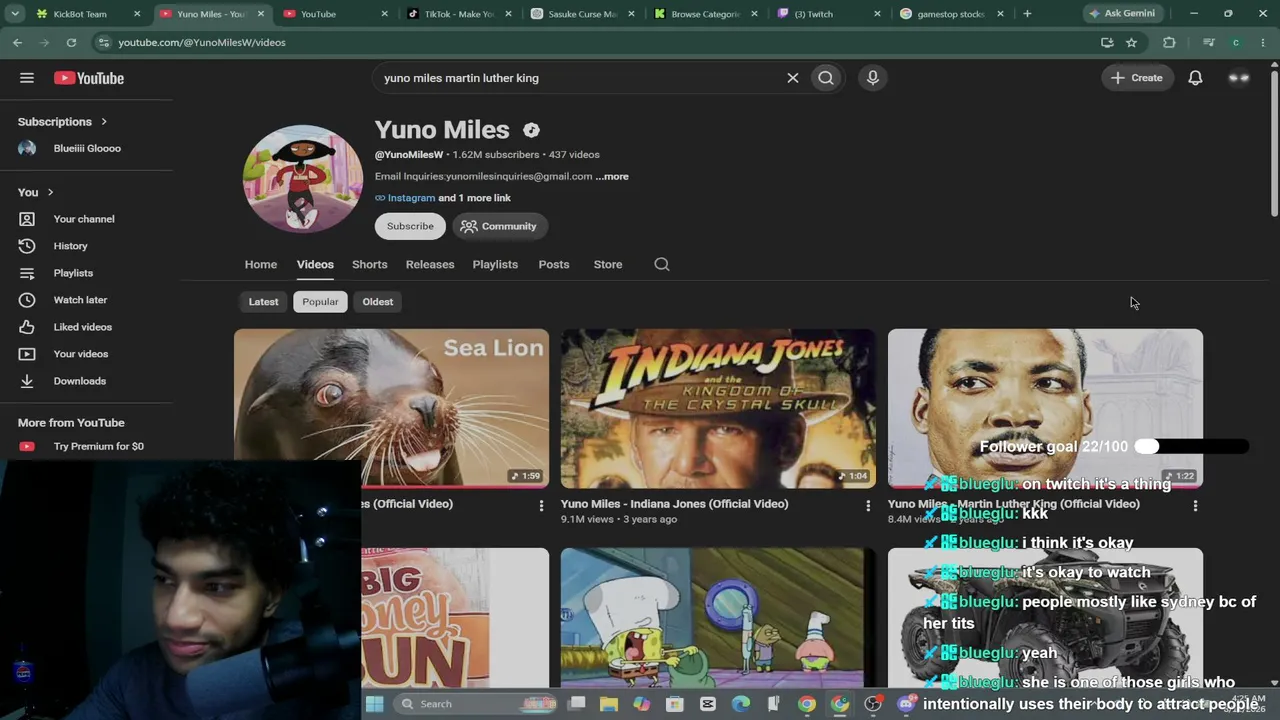Viewport: 1280px width, 720px height.
Task: Open the notifications bell
Action: pyautogui.click(x=1195, y=78)
